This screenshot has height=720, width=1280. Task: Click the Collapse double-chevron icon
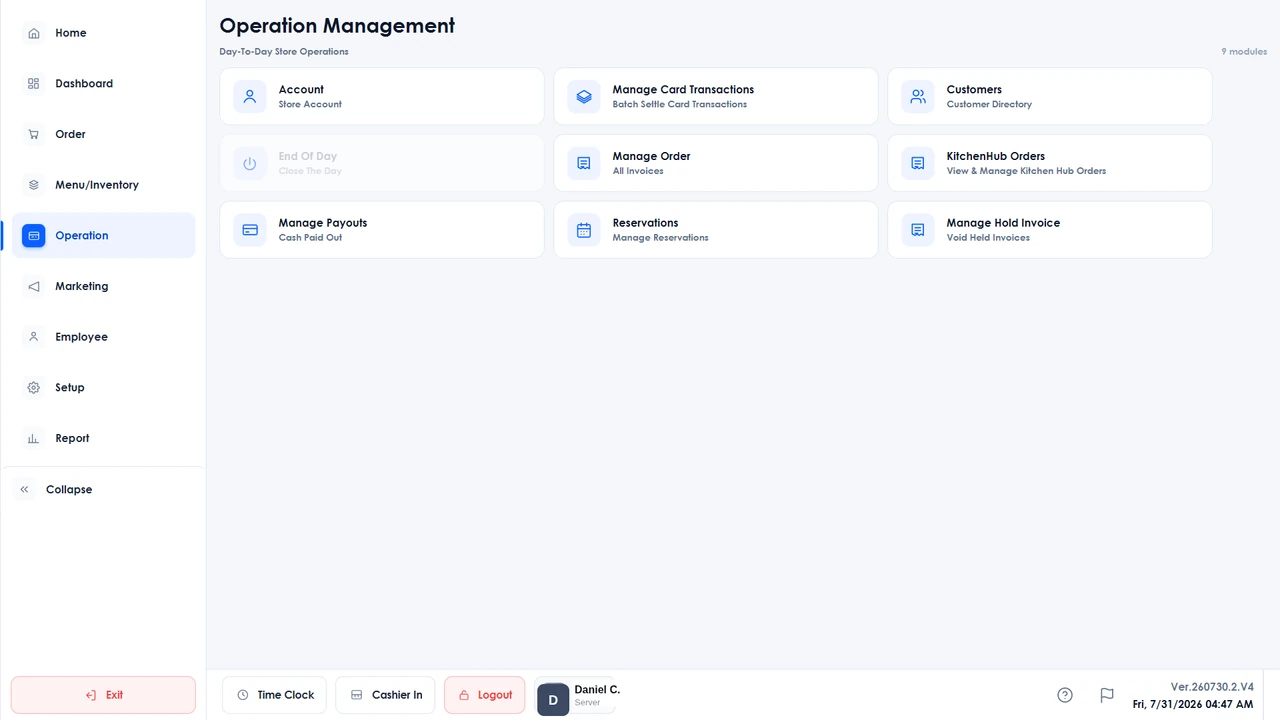(25, 490)
